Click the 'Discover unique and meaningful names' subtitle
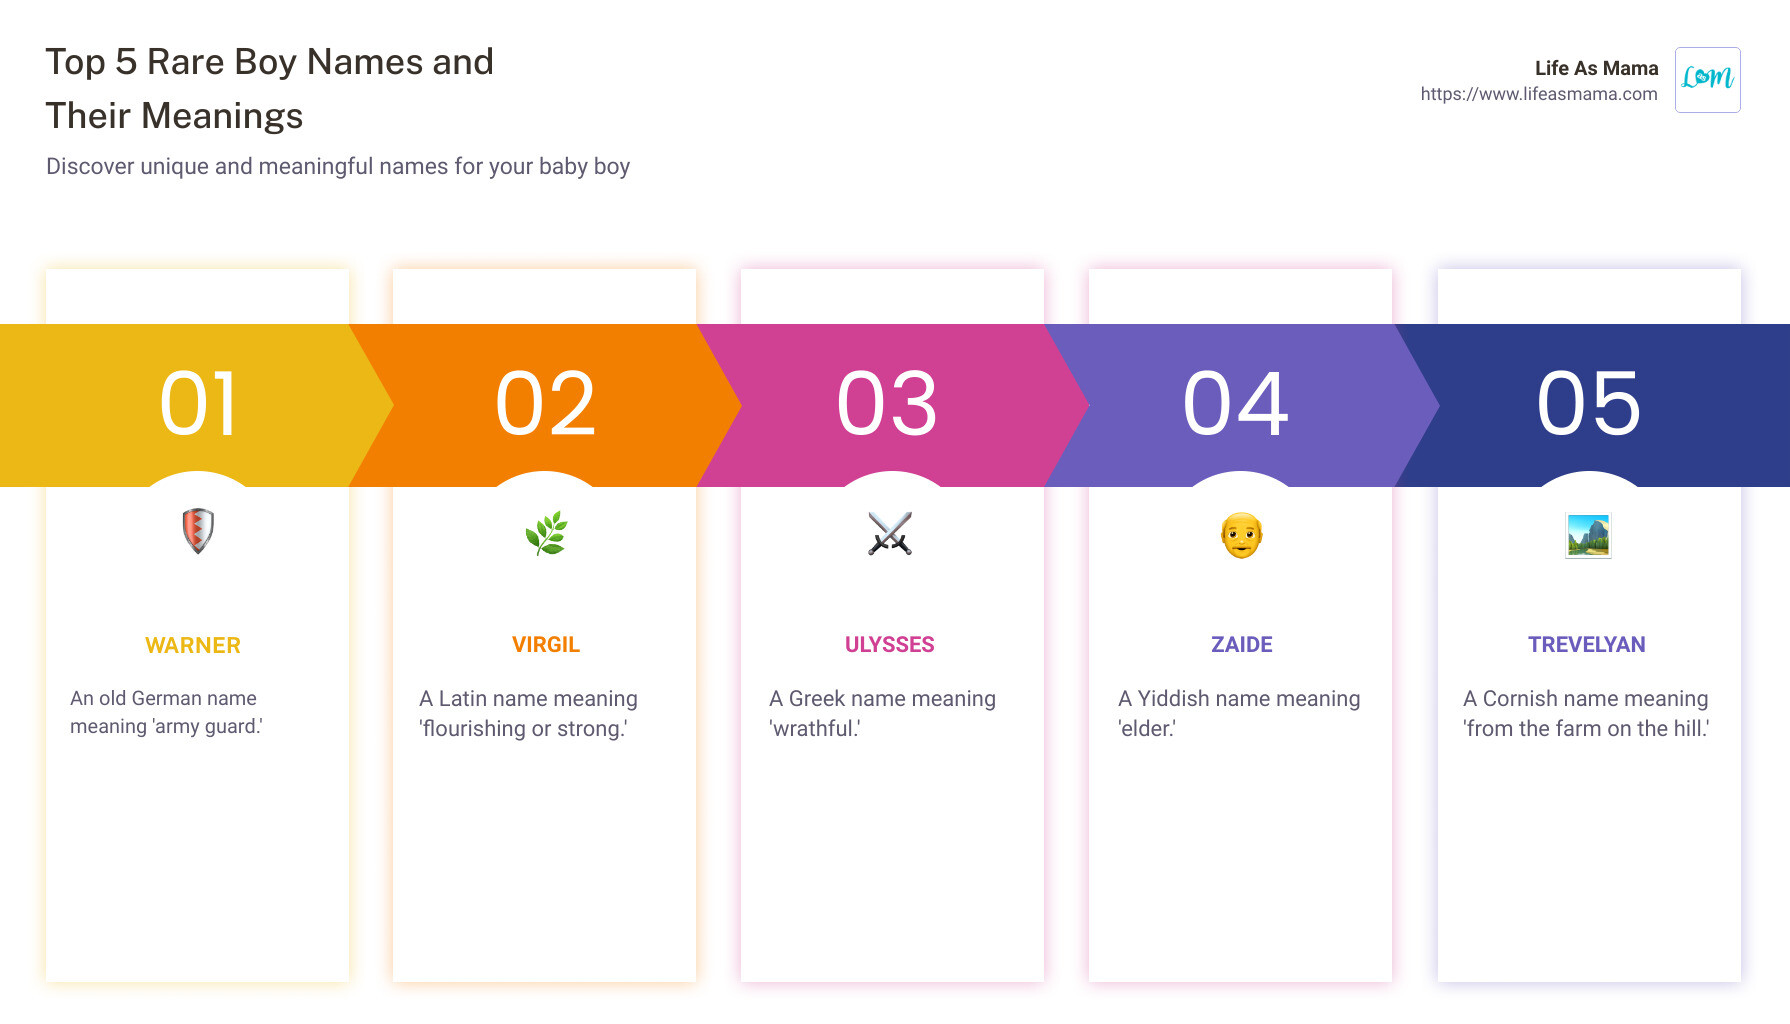Image resolution: width=1790 pixels, height=1024 pixels. point(338,166)
